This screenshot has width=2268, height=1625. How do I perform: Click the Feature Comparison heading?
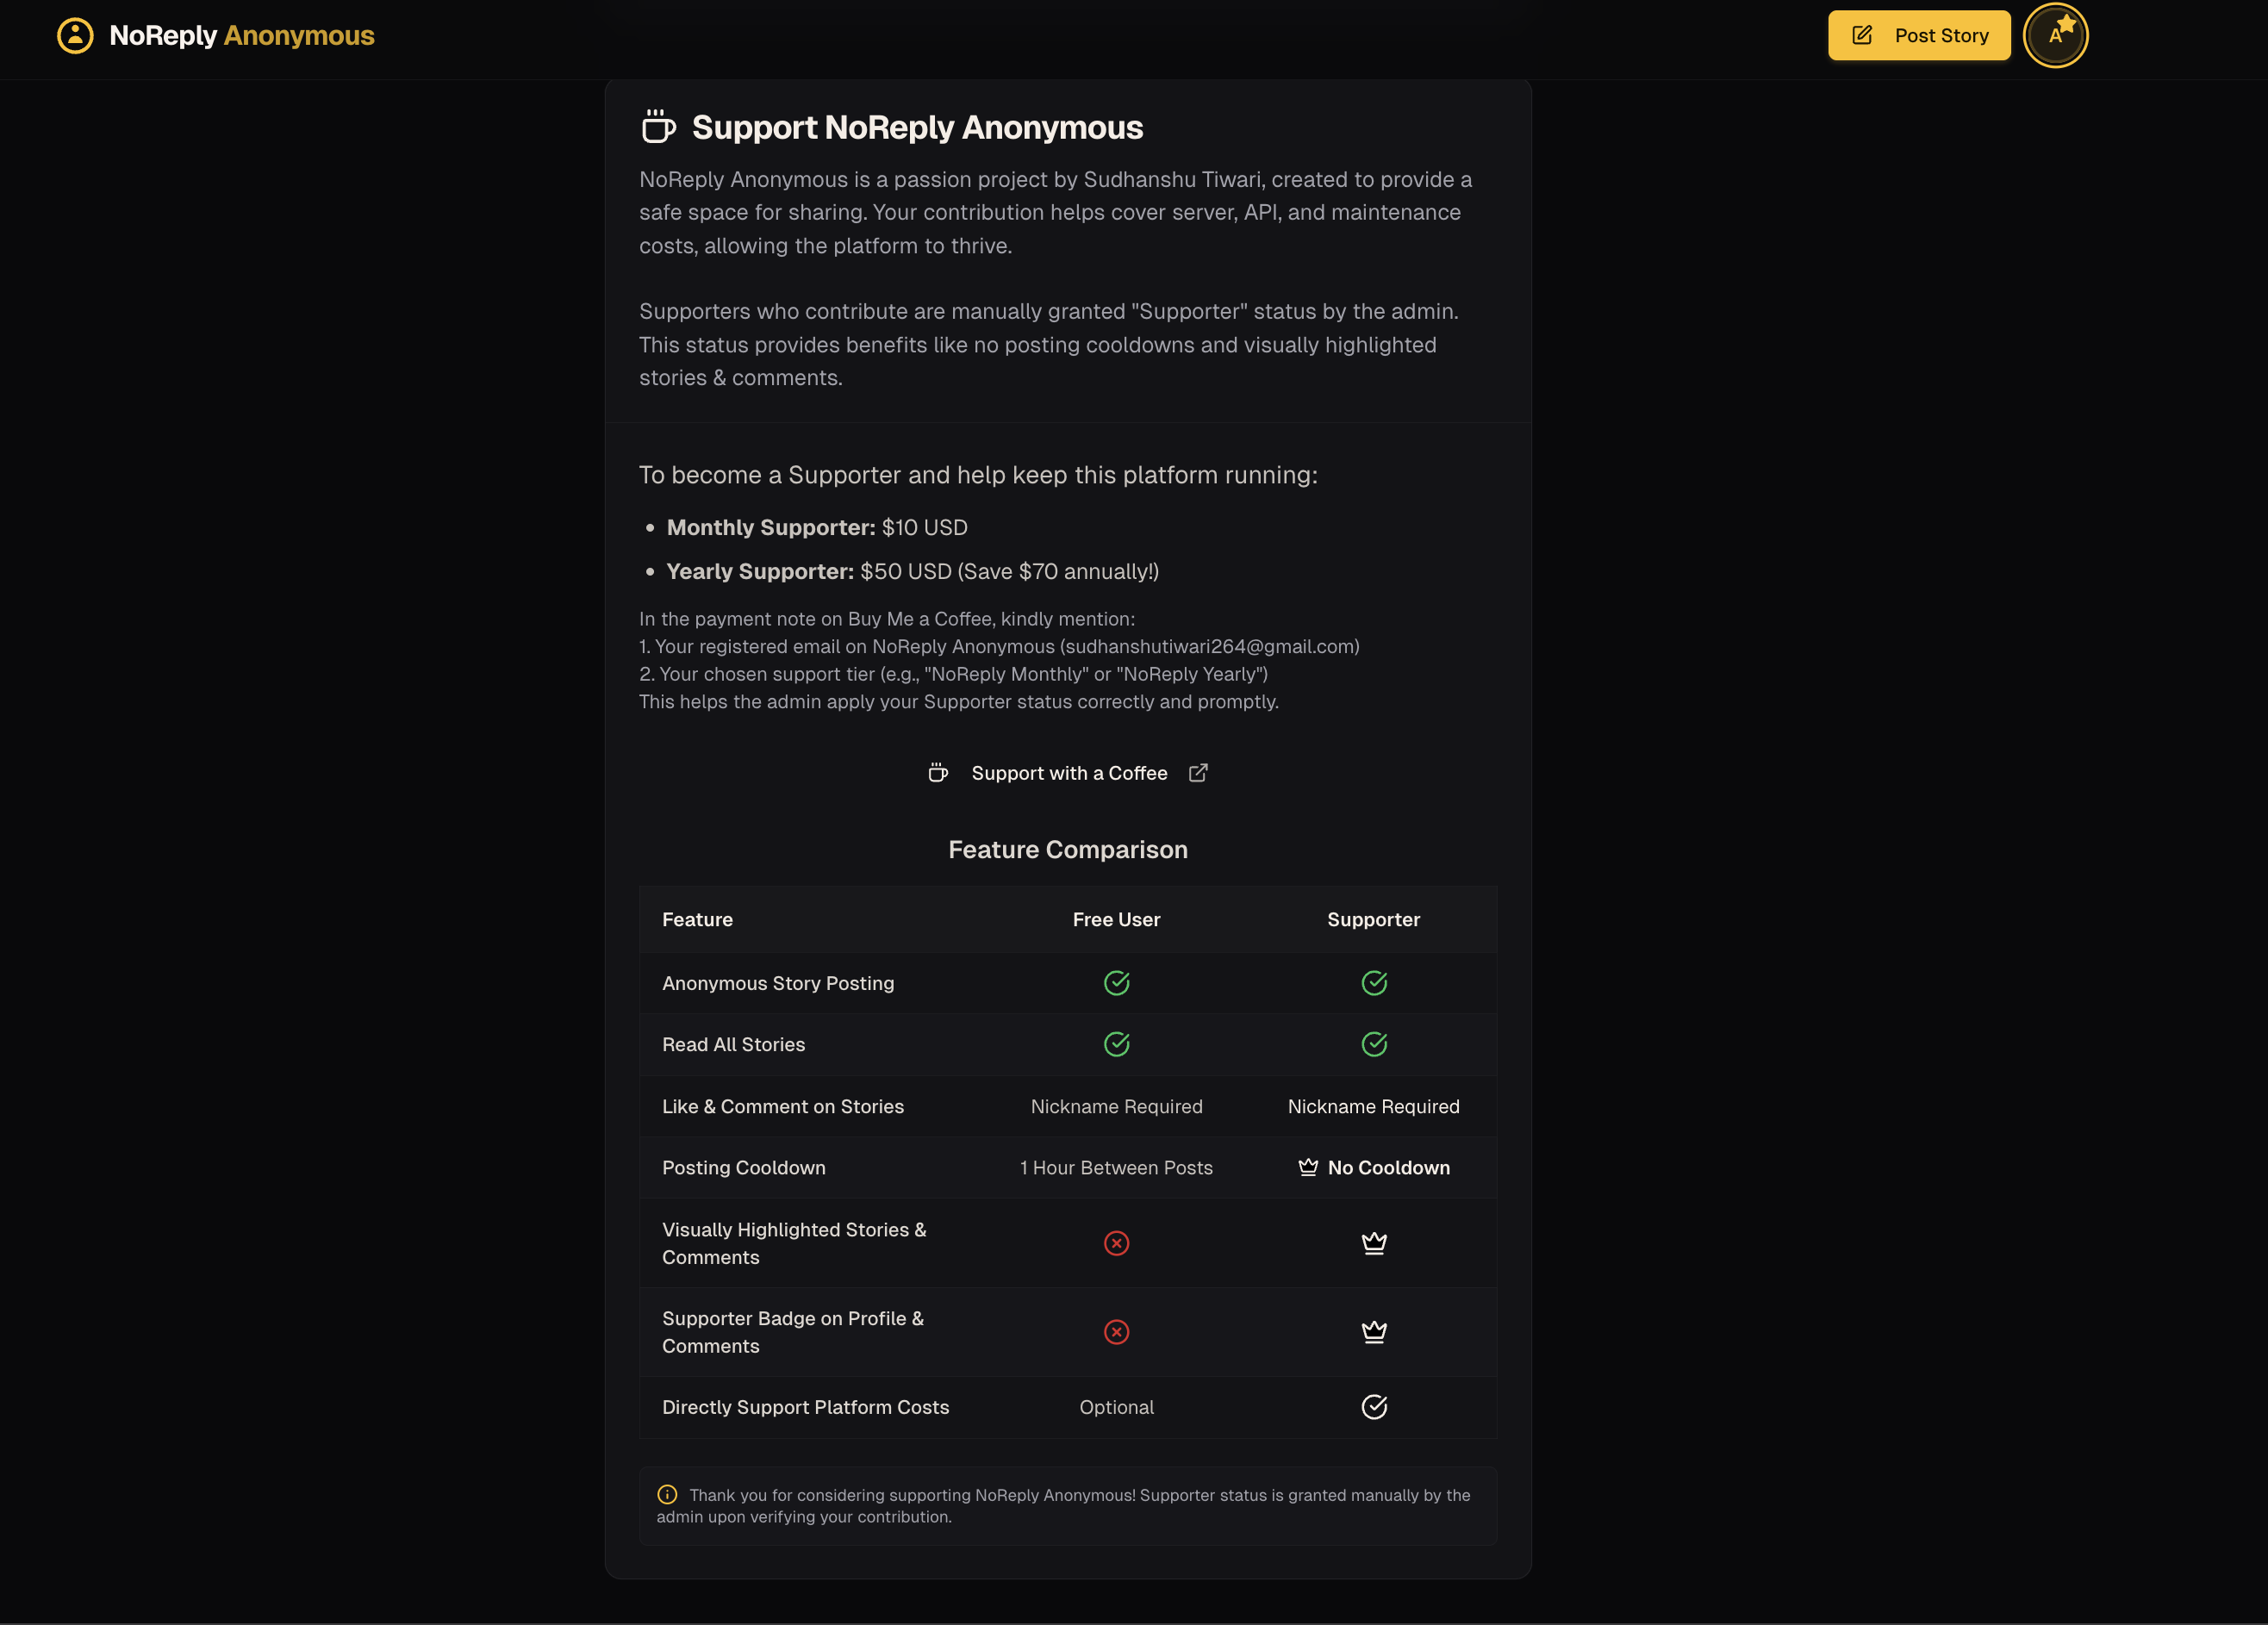click(x=1068, y=849)
